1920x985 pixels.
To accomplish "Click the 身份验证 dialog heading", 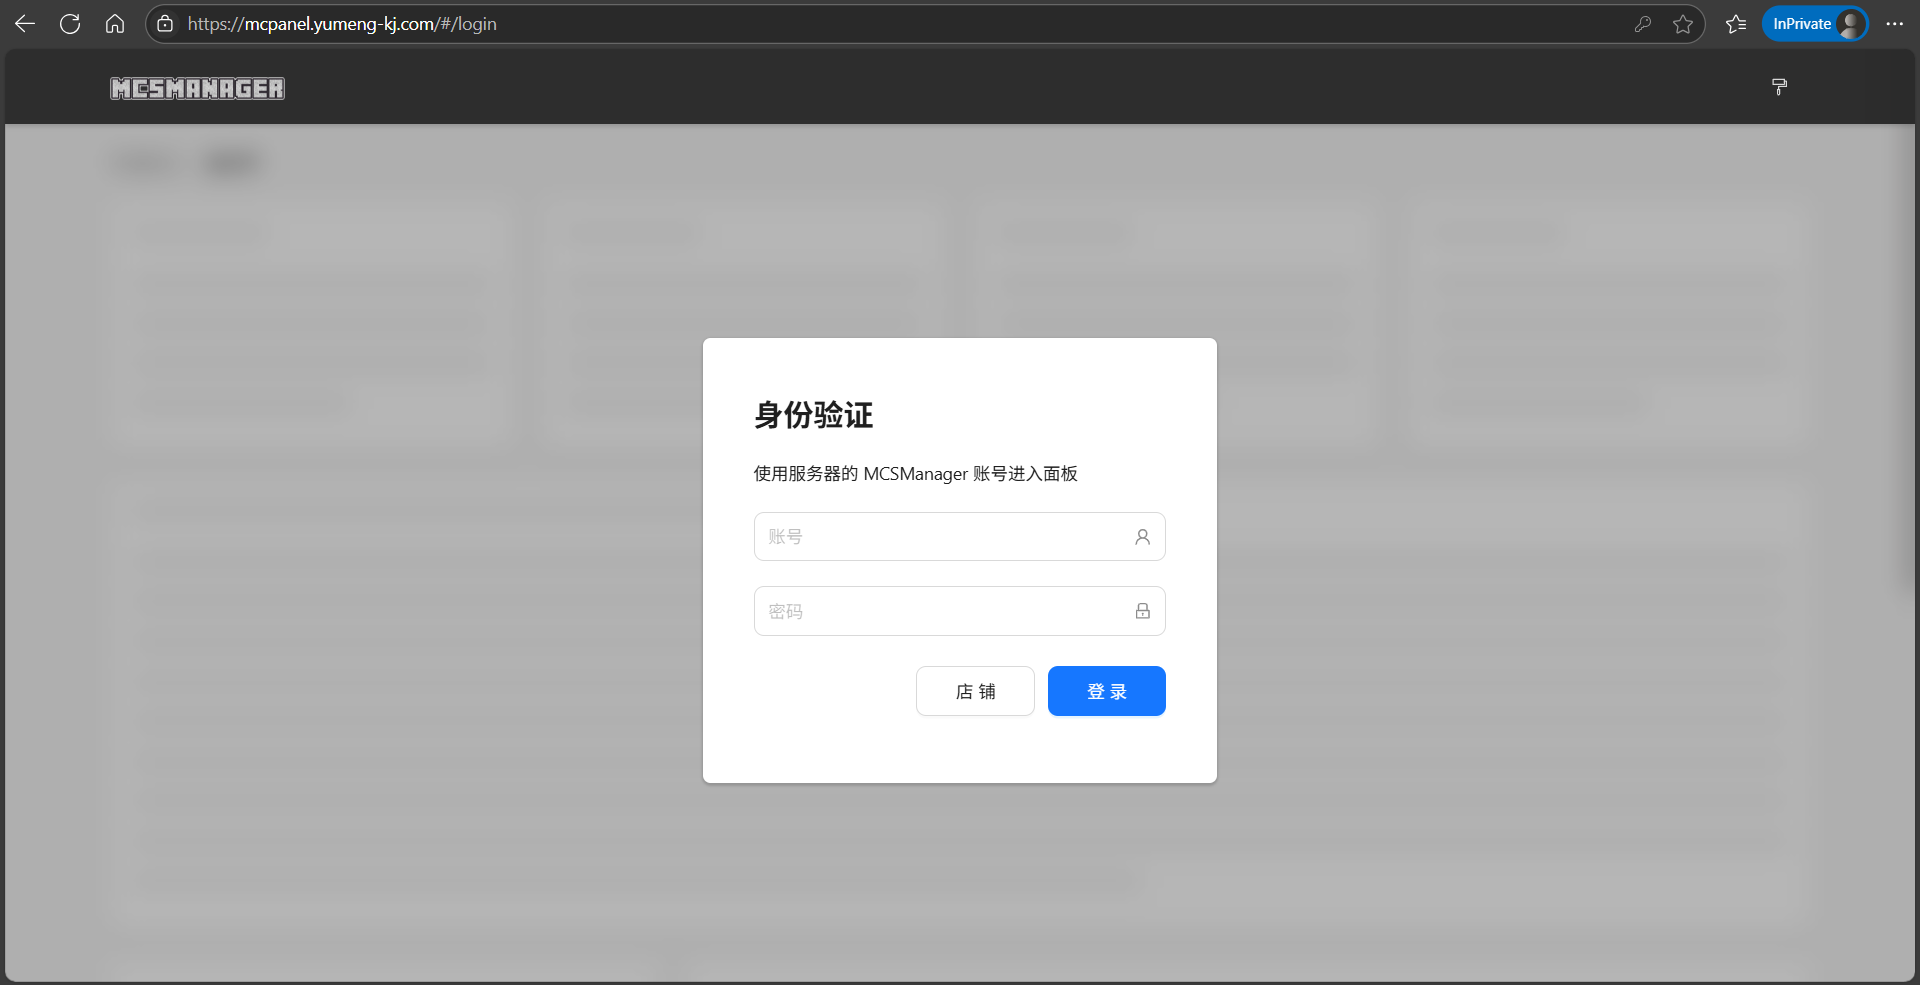I will [813, 415].
